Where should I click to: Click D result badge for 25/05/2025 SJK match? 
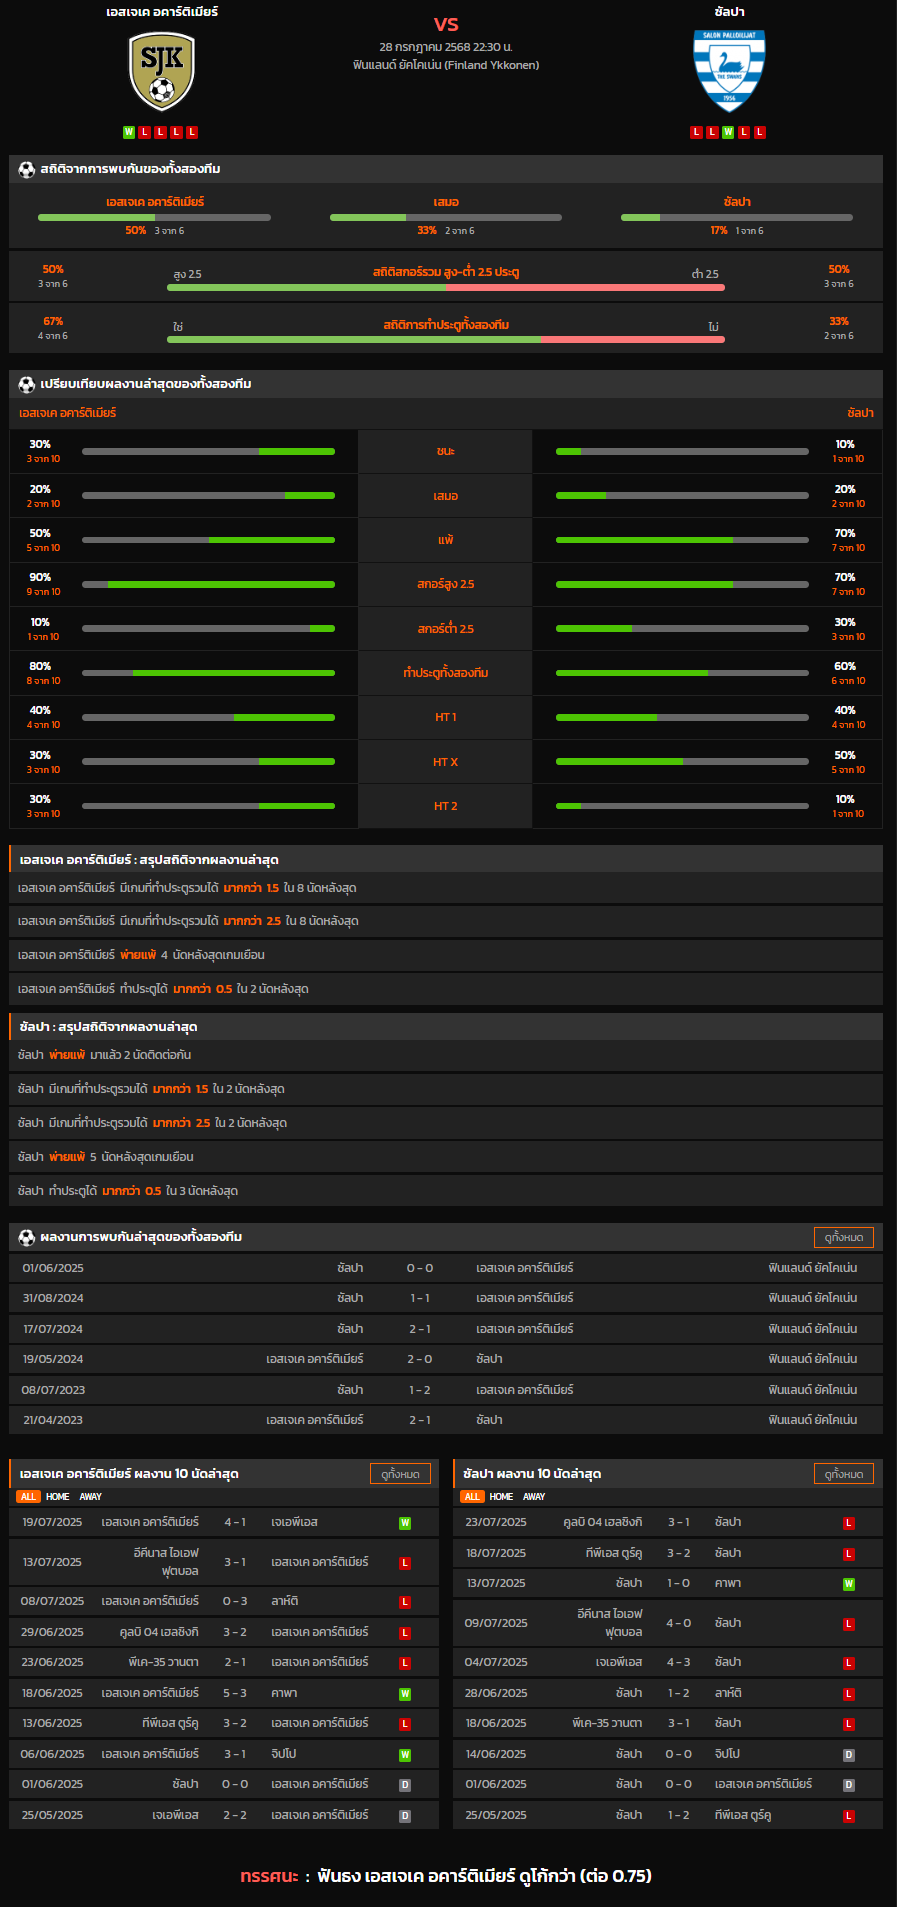405,1816
